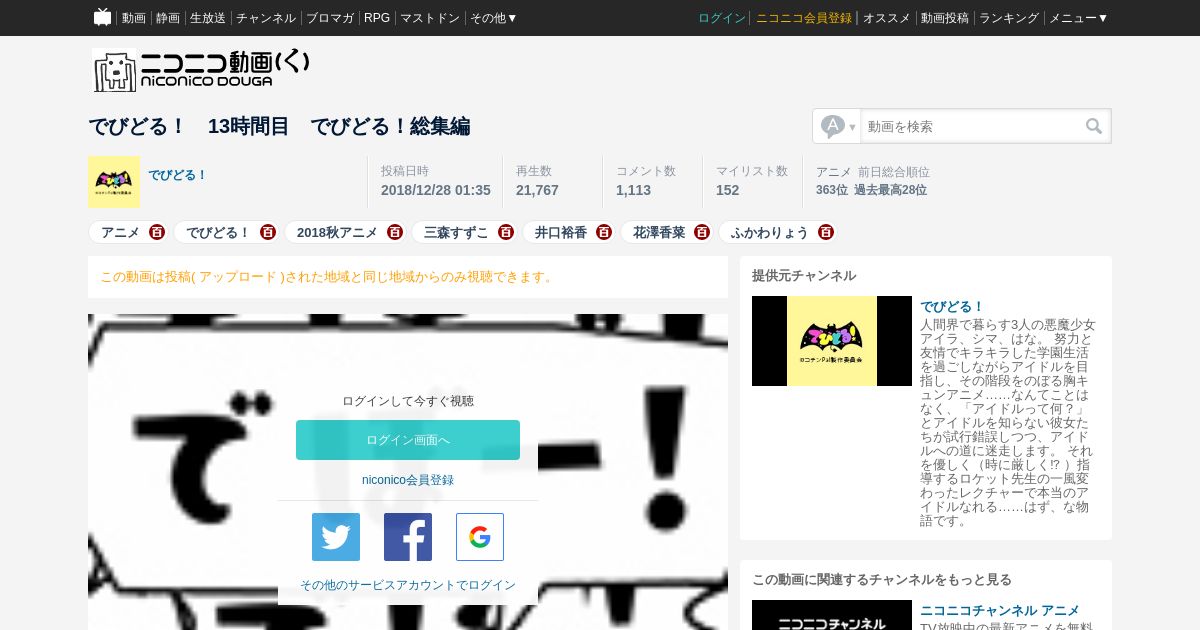Open the Niconico Douga logo
Screen dimensions: 1200x630
201,70
